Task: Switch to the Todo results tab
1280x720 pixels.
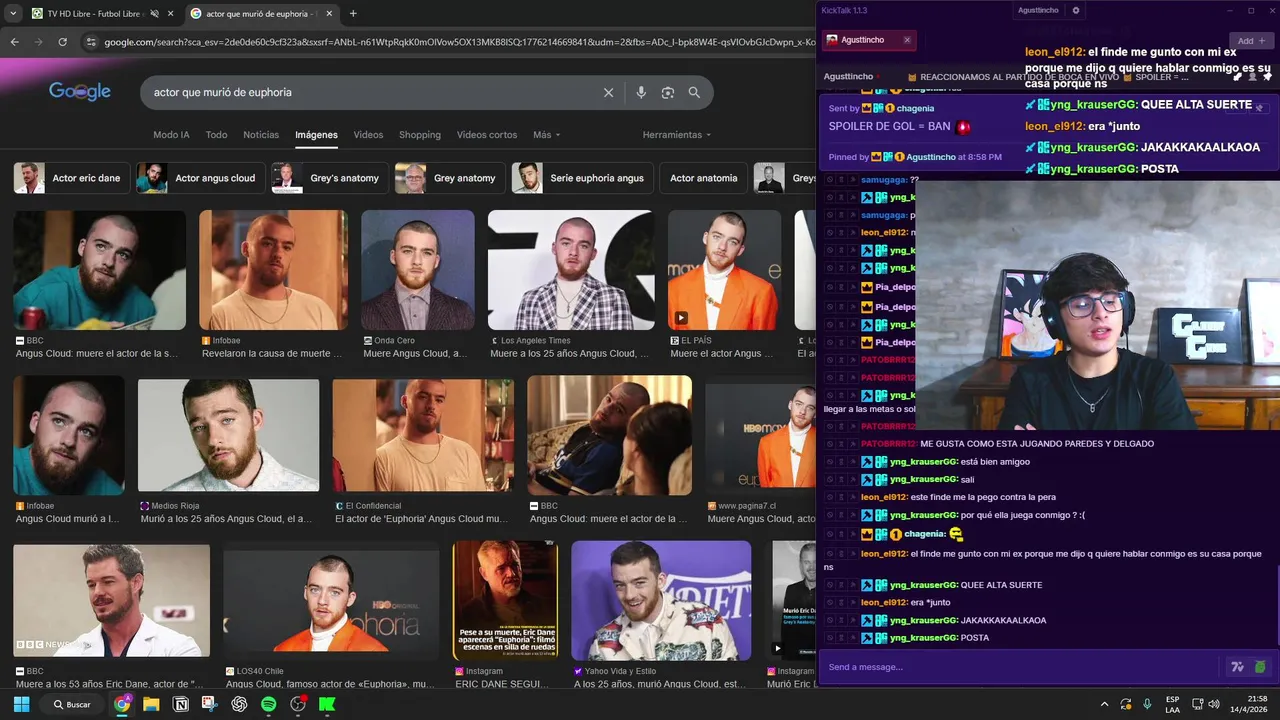Action: (216, 135)
